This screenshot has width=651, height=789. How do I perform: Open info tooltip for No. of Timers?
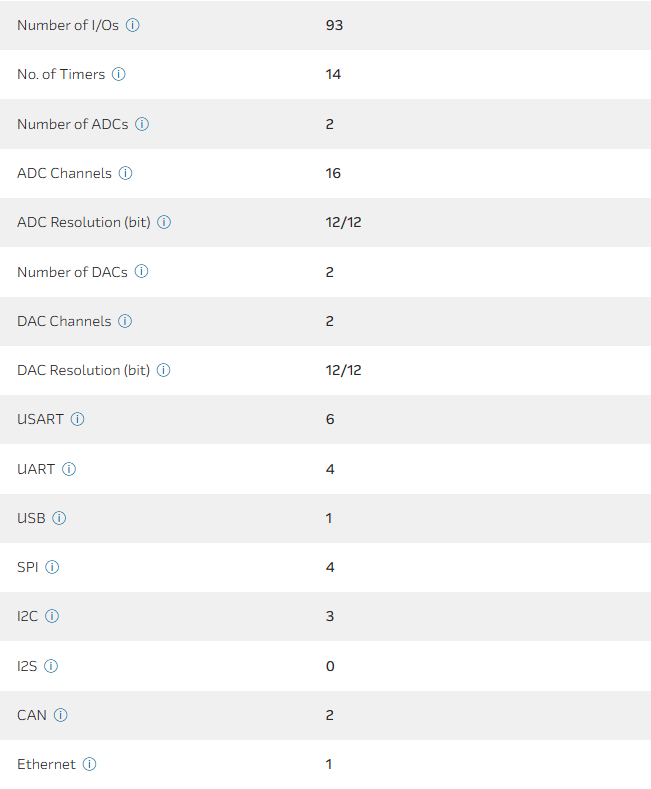pyautogui.click(x=119, y=74)
